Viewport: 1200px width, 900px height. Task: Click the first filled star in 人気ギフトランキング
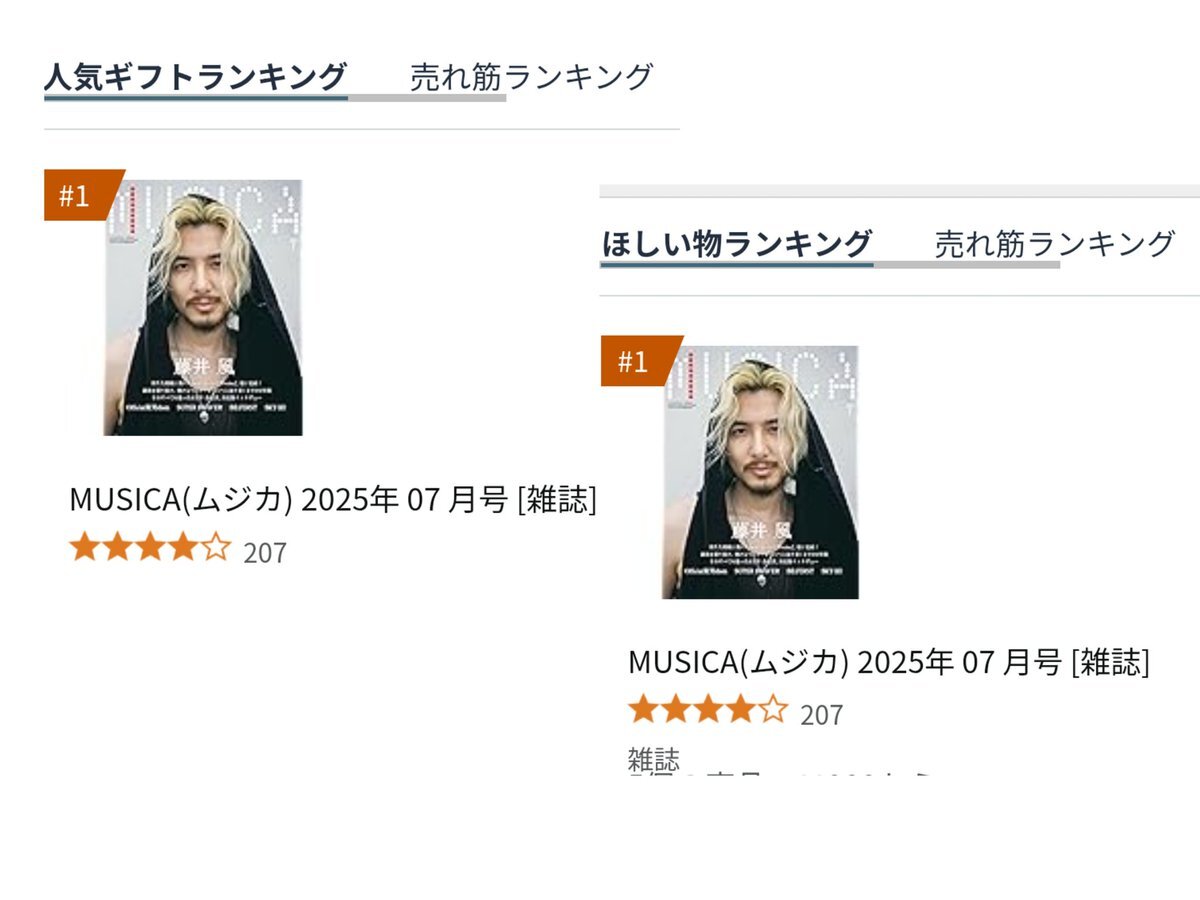(85, 549)
